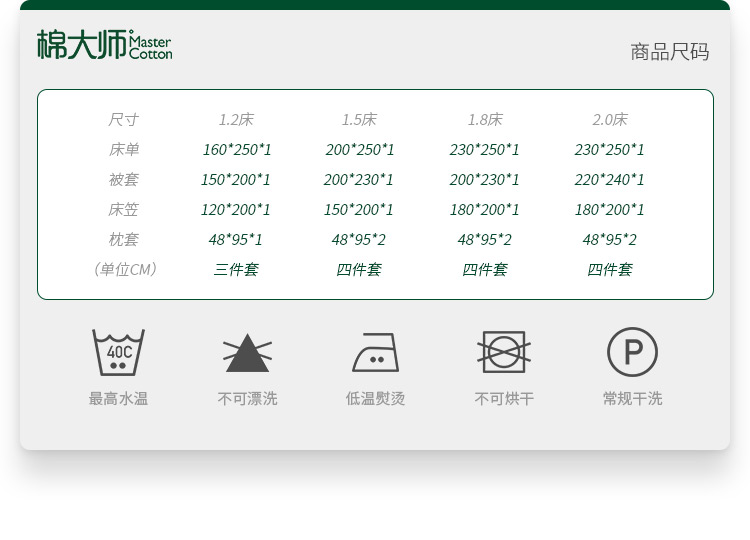This screenshot has width=750, height=540.
Task: Click the 床单 200*250*1 cell
Action: pos(359,150)
